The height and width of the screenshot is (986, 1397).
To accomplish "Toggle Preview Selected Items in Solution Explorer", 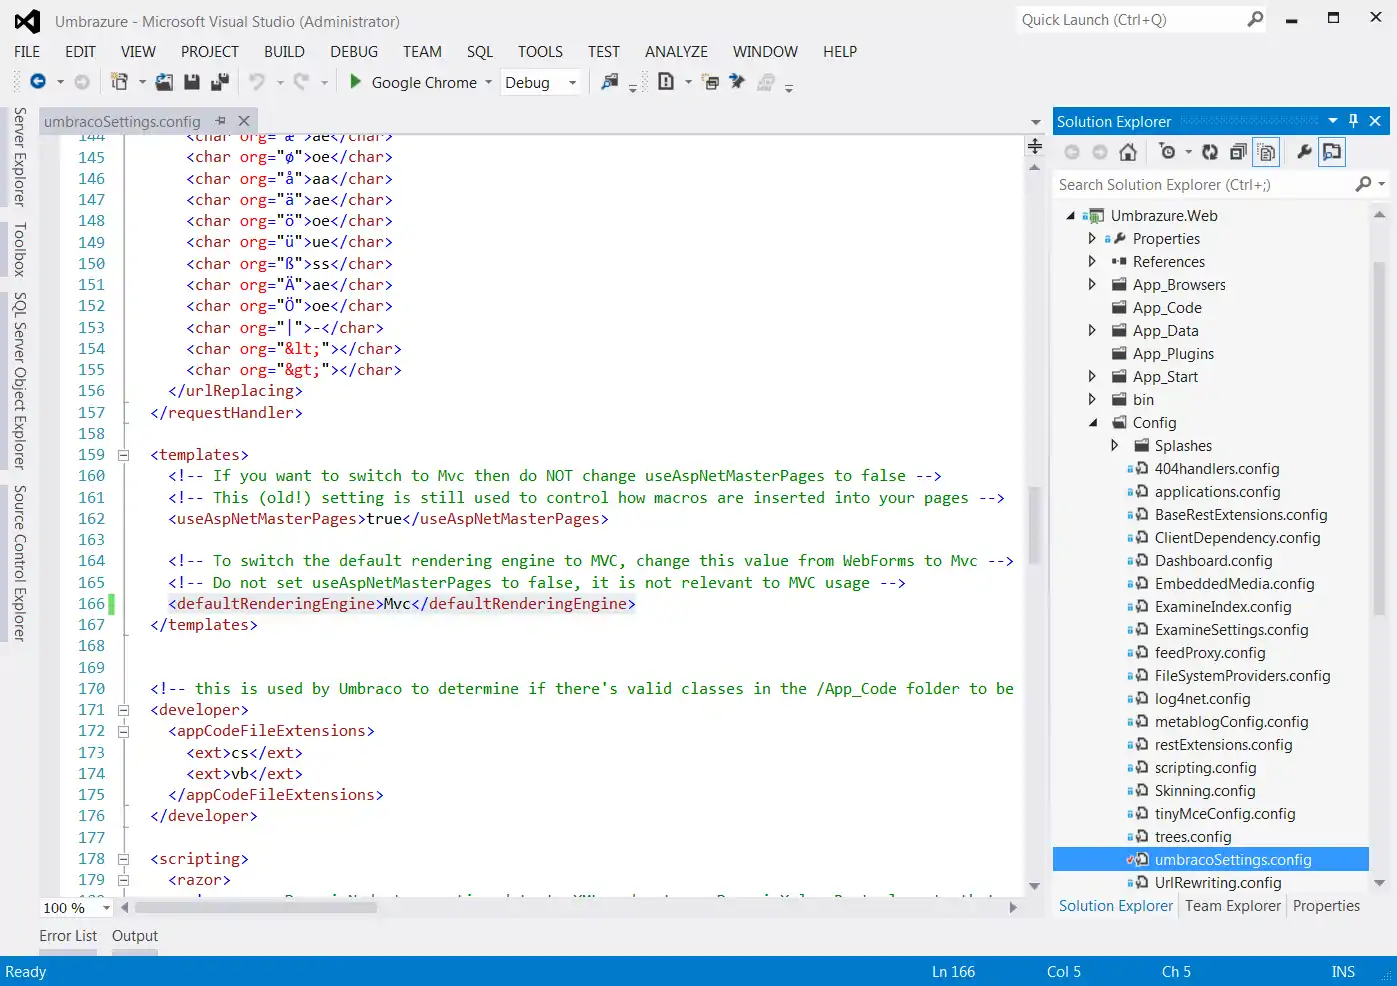I will click(x=1332, y=152).
